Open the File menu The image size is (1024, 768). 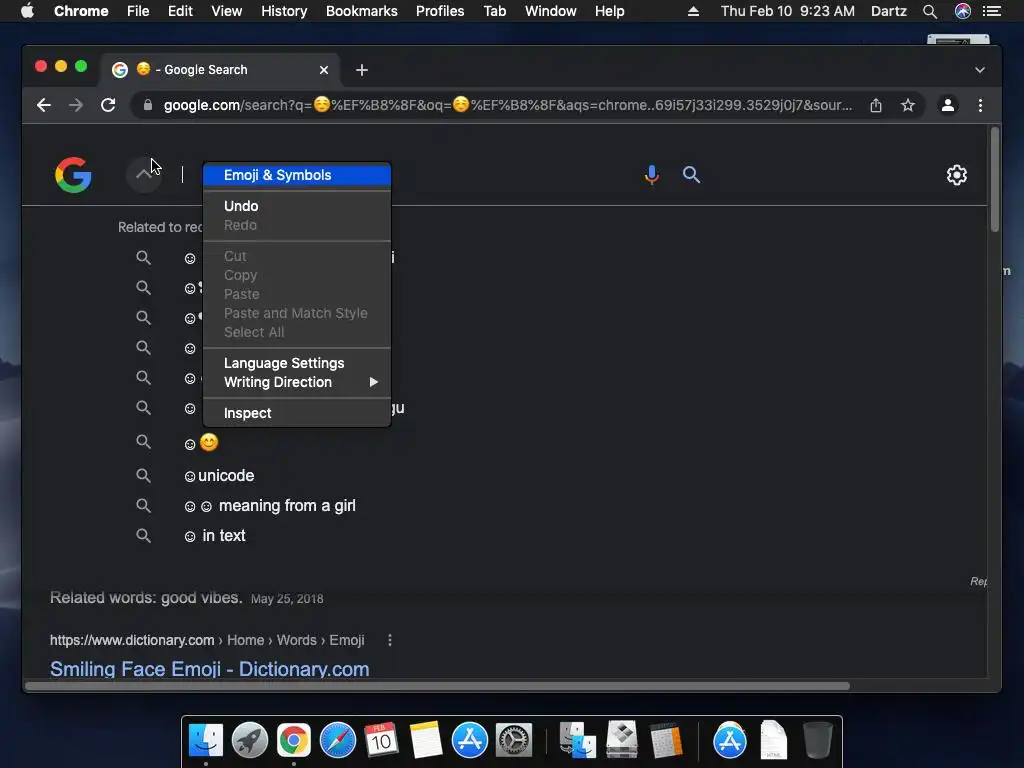point(138,11)
